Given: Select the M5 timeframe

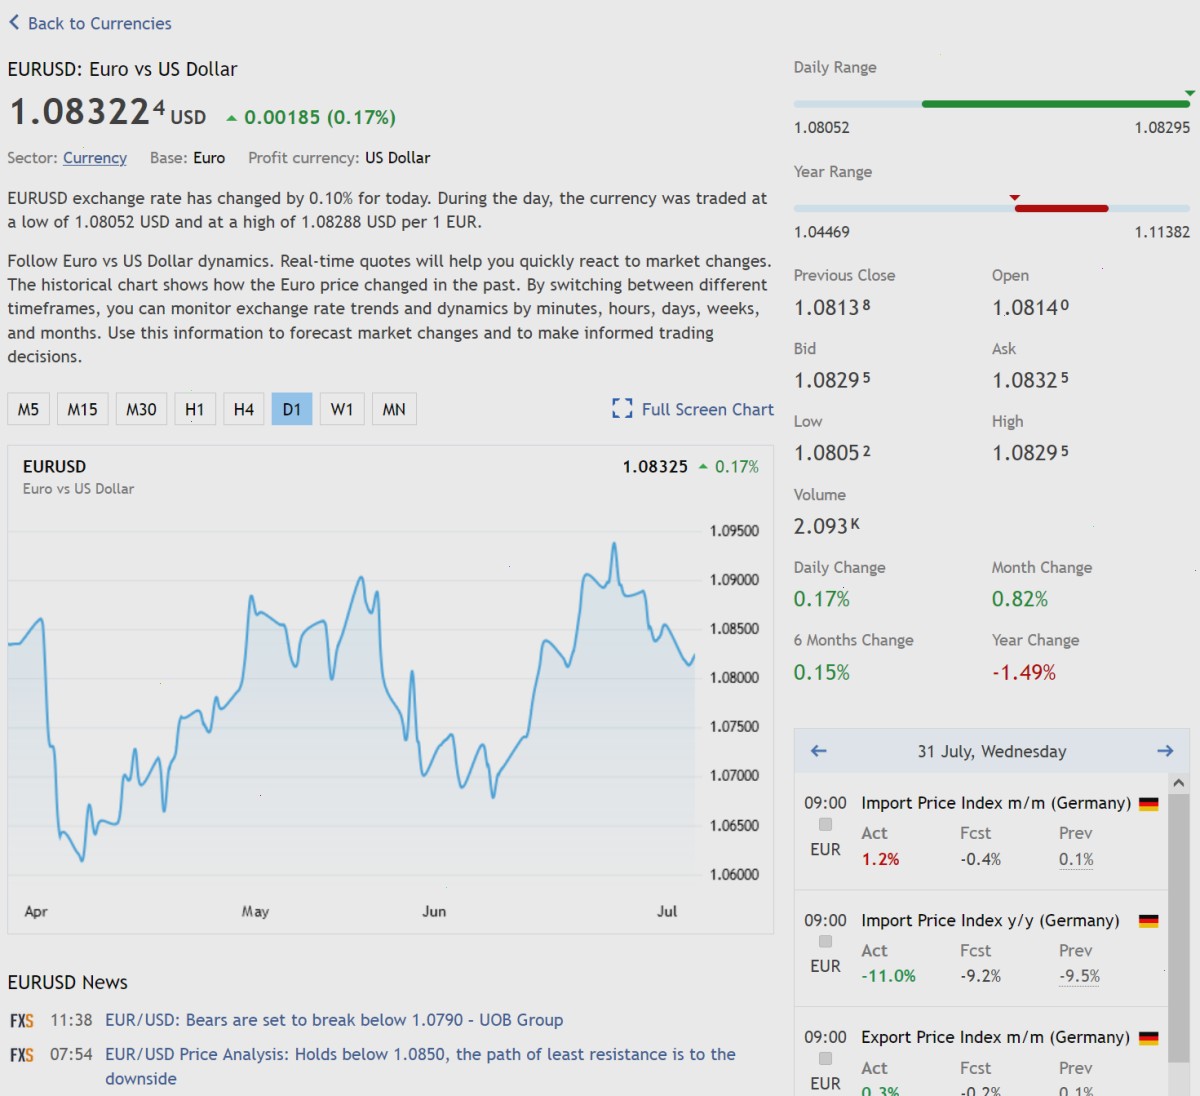Looking at the screenshot, I should 28,409.
